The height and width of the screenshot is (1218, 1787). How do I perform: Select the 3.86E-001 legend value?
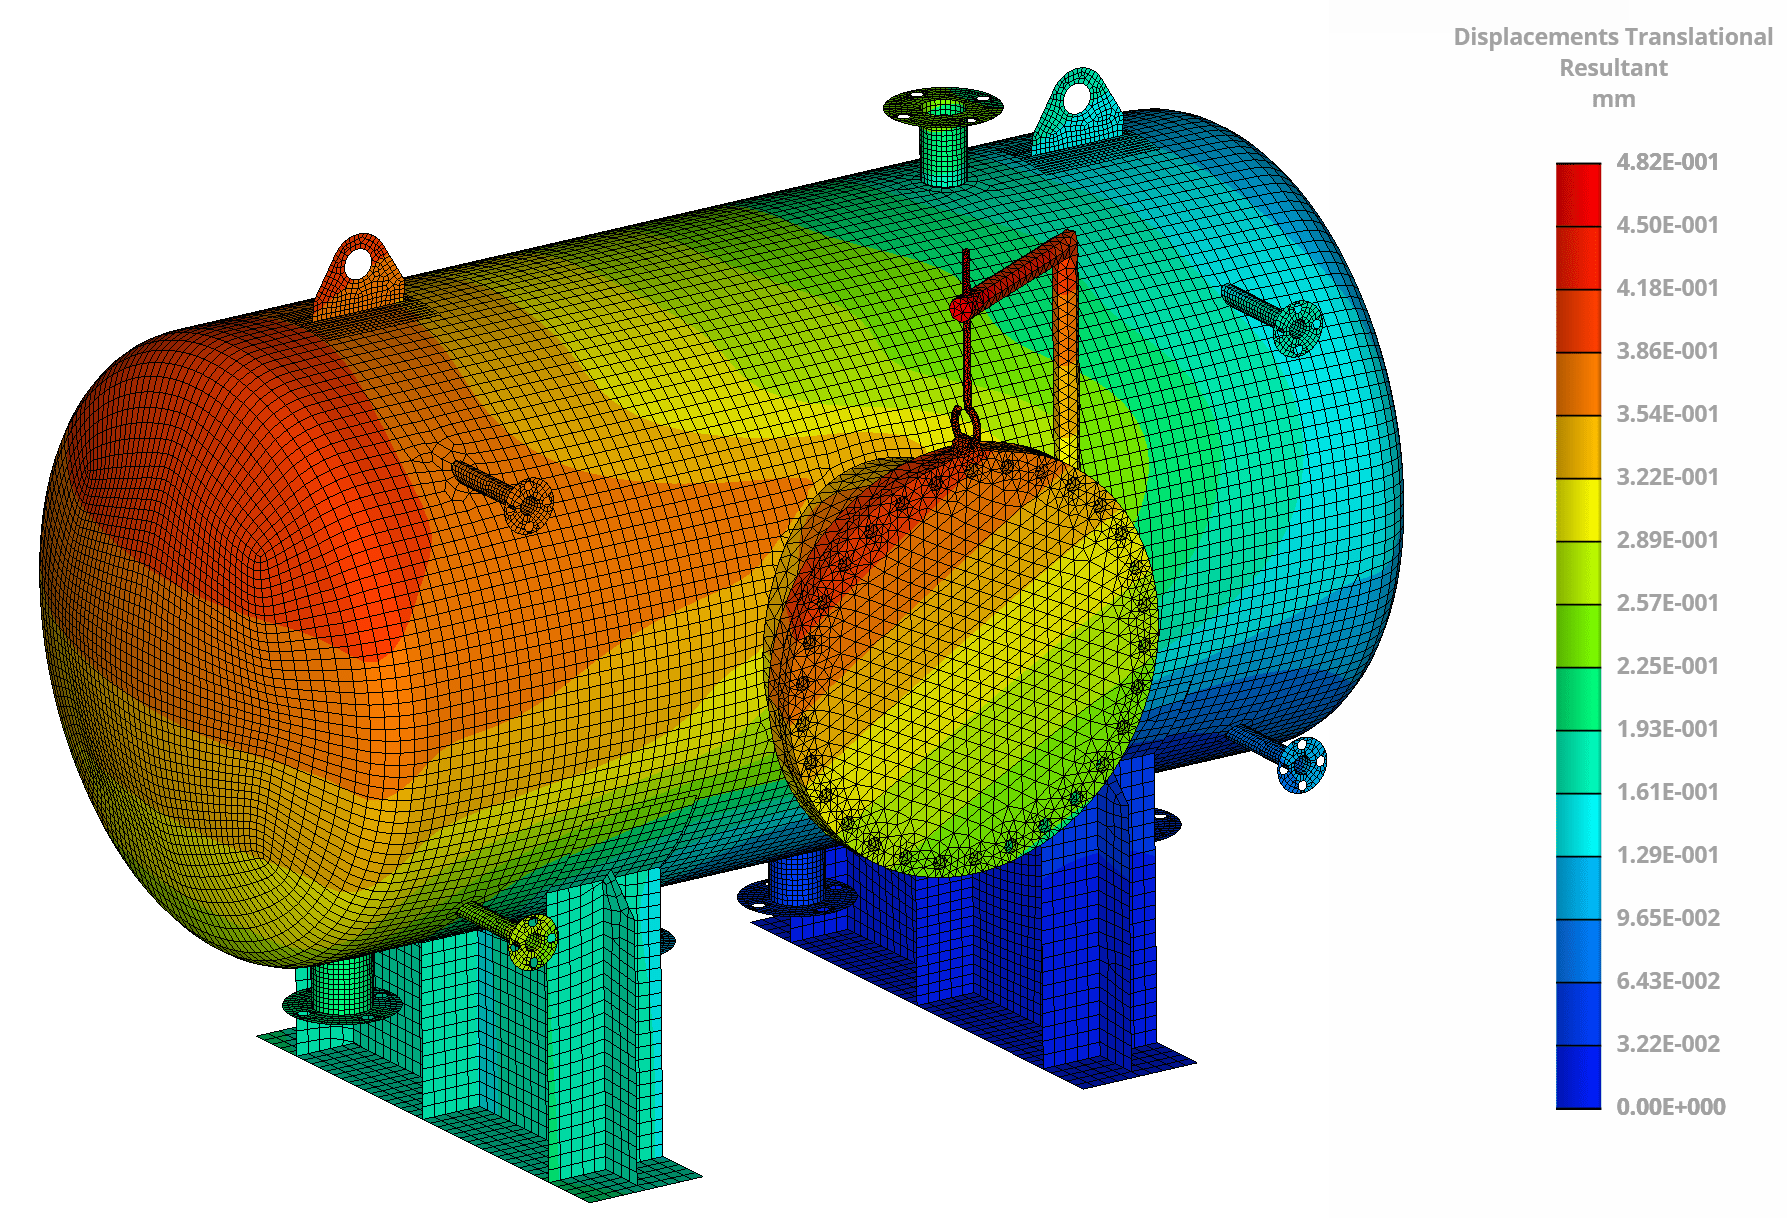[x=1667, y=351]
